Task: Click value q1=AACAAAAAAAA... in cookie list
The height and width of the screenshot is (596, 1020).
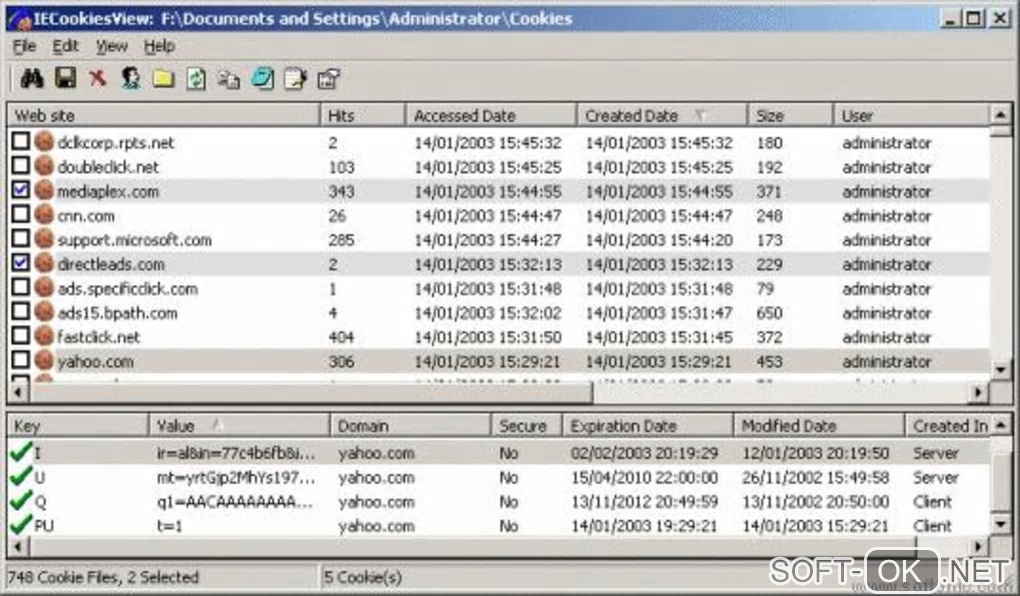Action: click(234, 502)
